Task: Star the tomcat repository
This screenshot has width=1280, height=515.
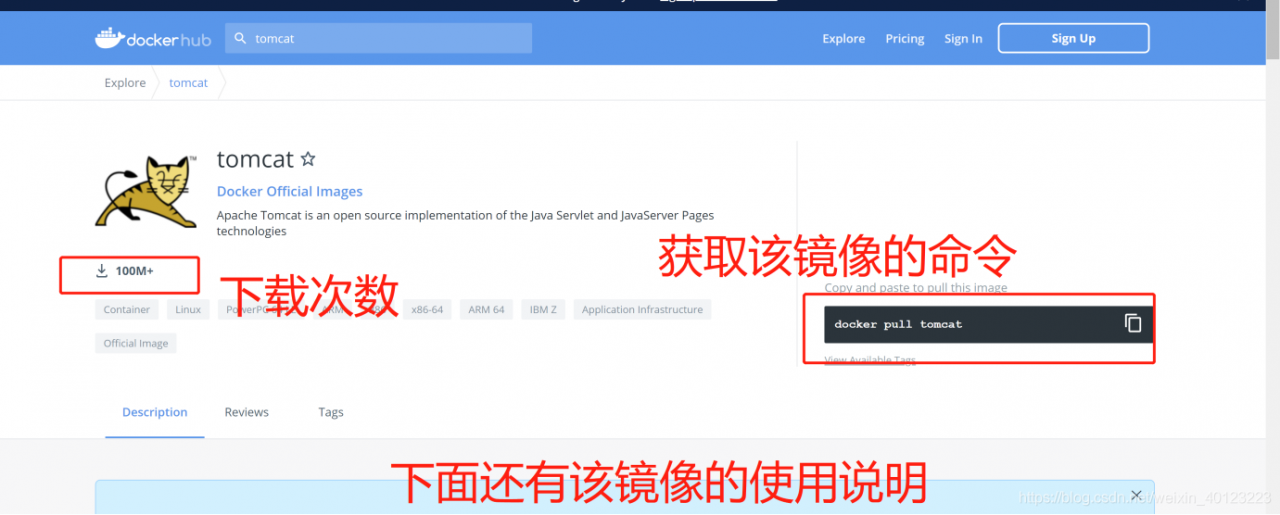Action: coord(308,159)
